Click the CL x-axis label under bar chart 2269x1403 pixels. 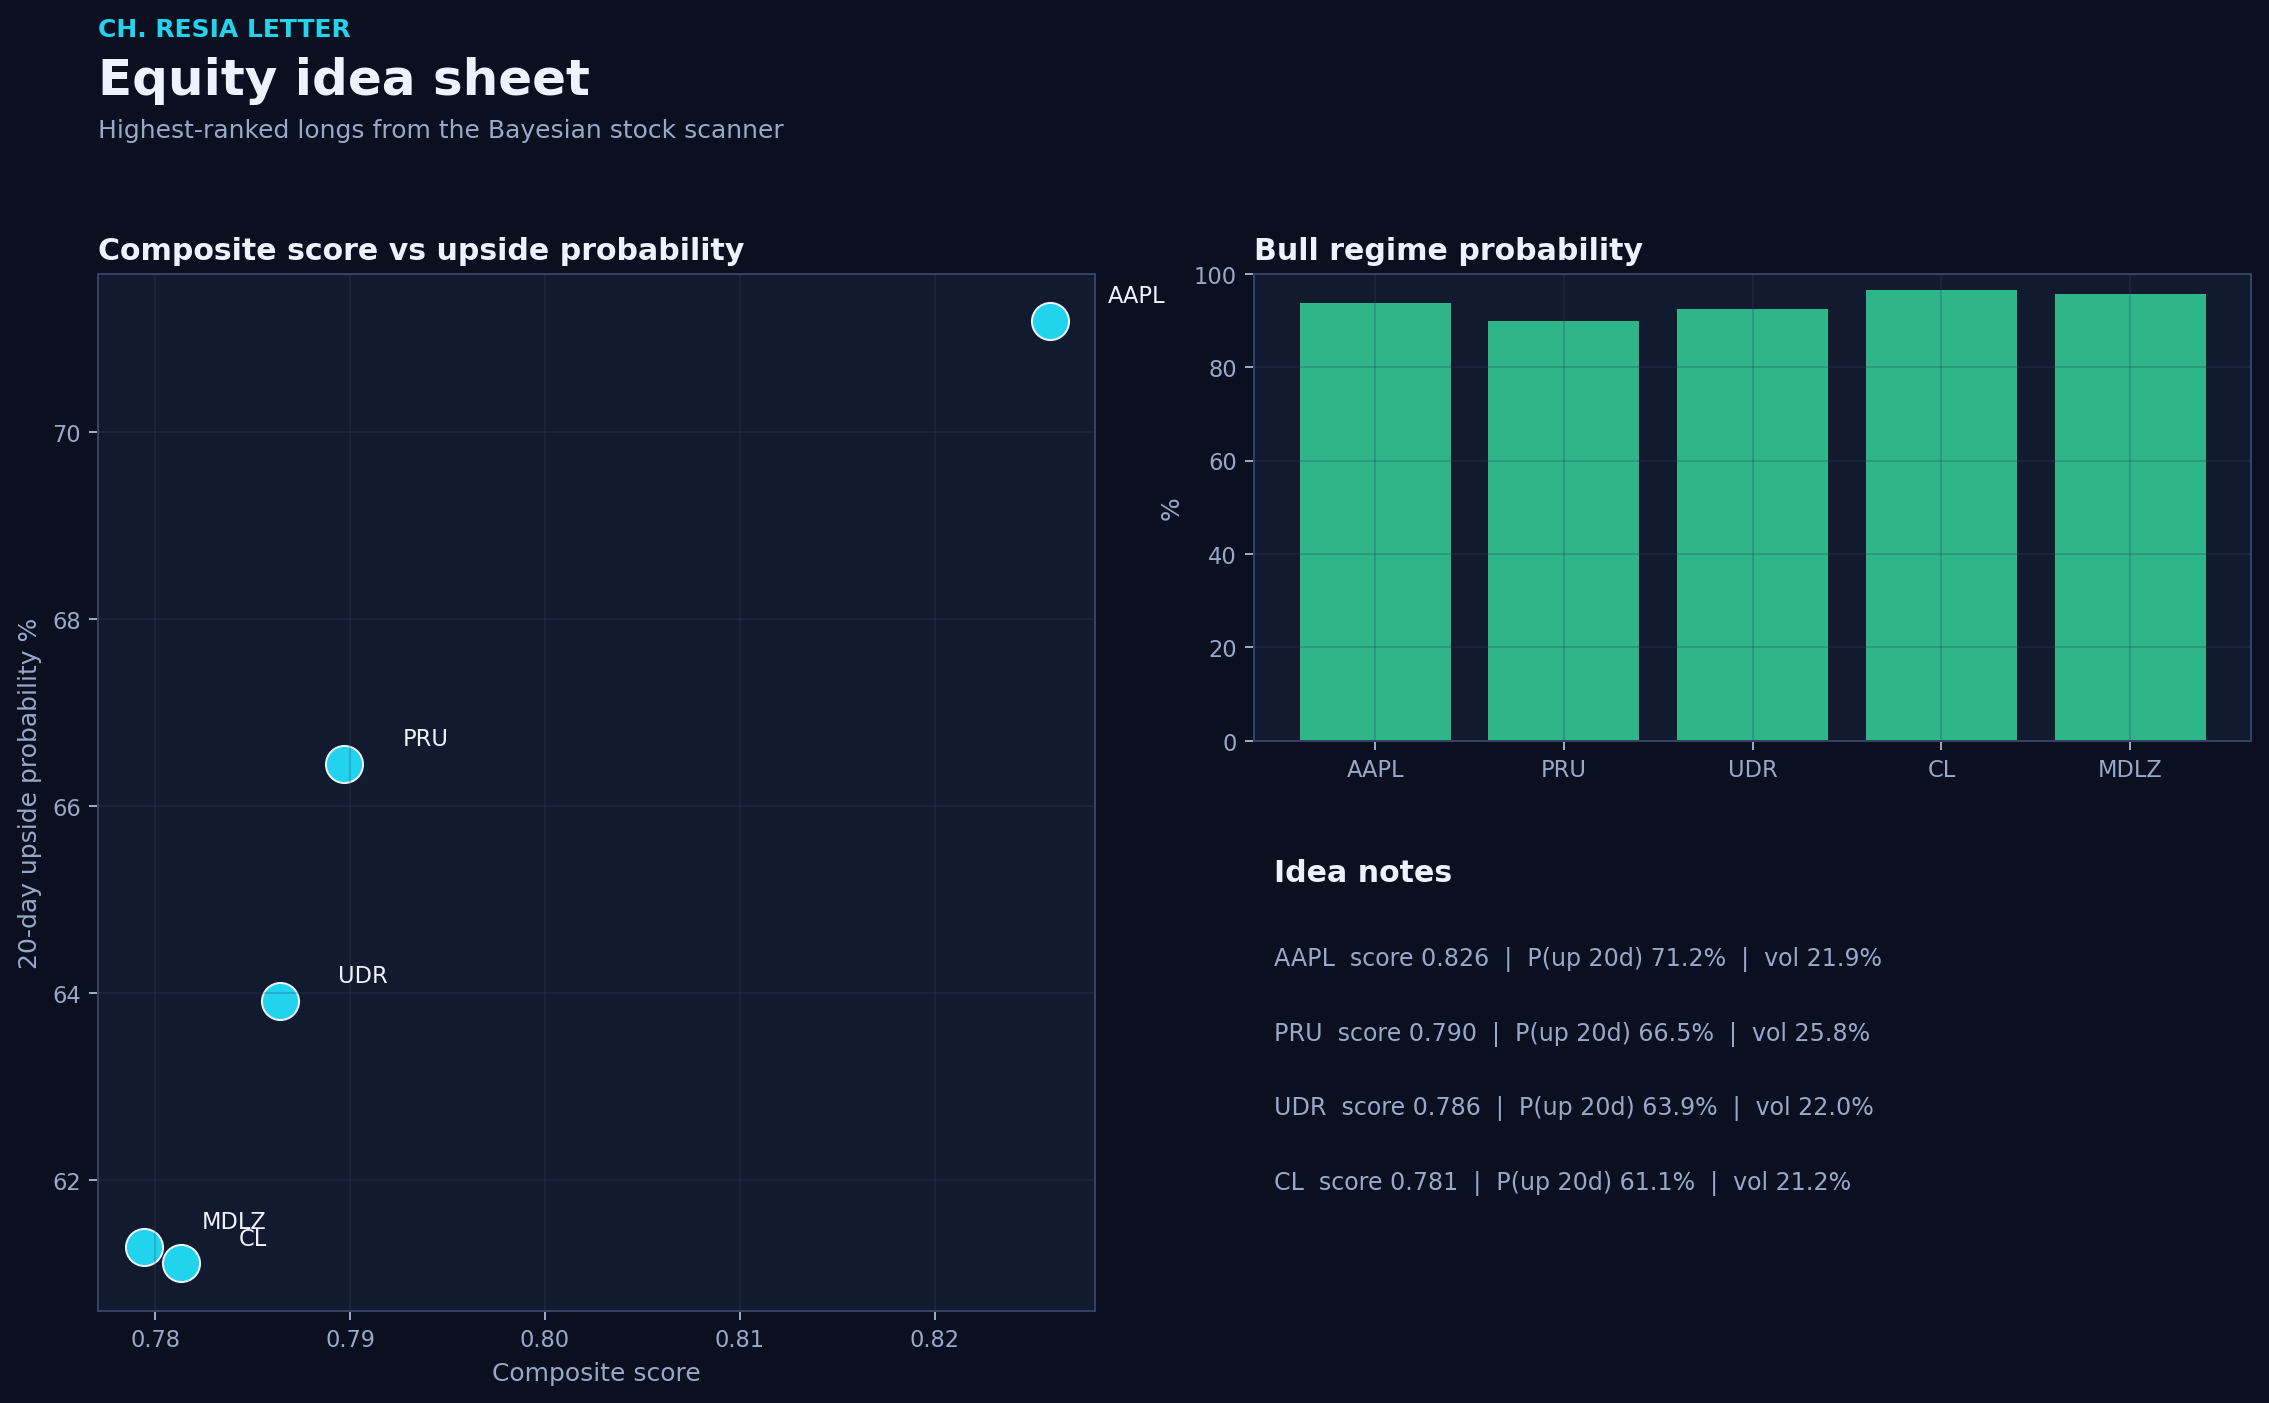click(x=1941, y=769)
